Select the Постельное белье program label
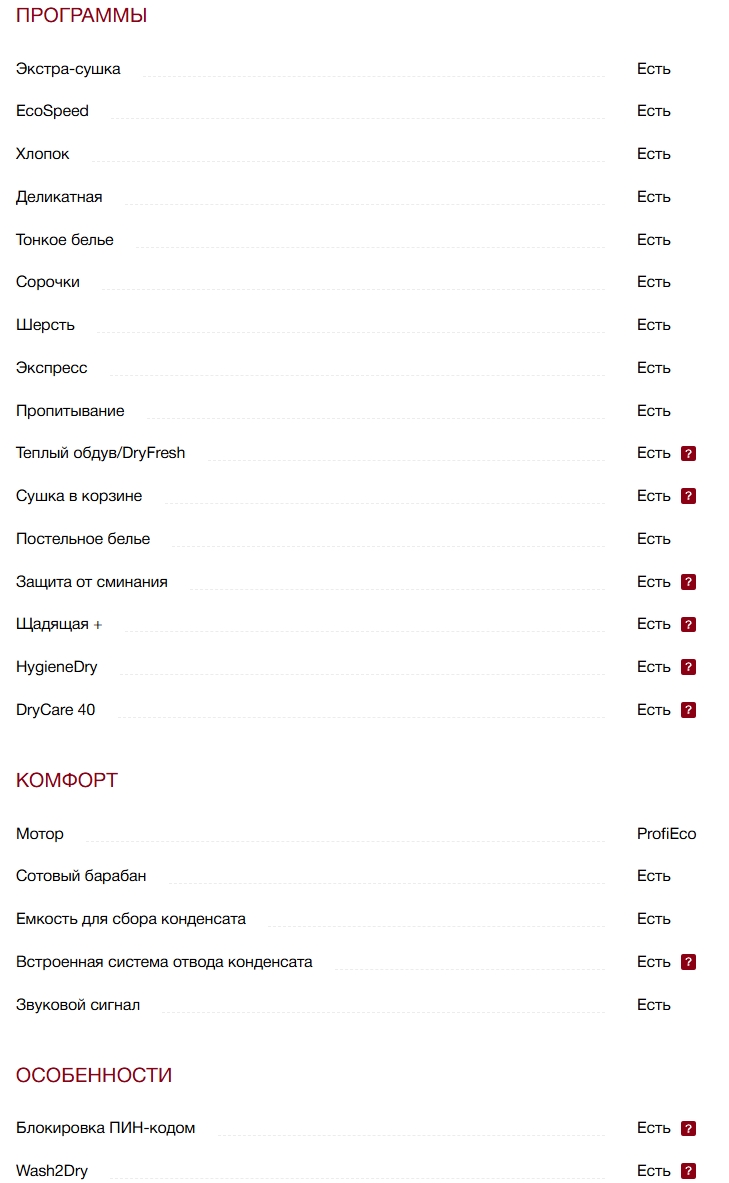Viewport: 729px width, 1183px height. 83,539
